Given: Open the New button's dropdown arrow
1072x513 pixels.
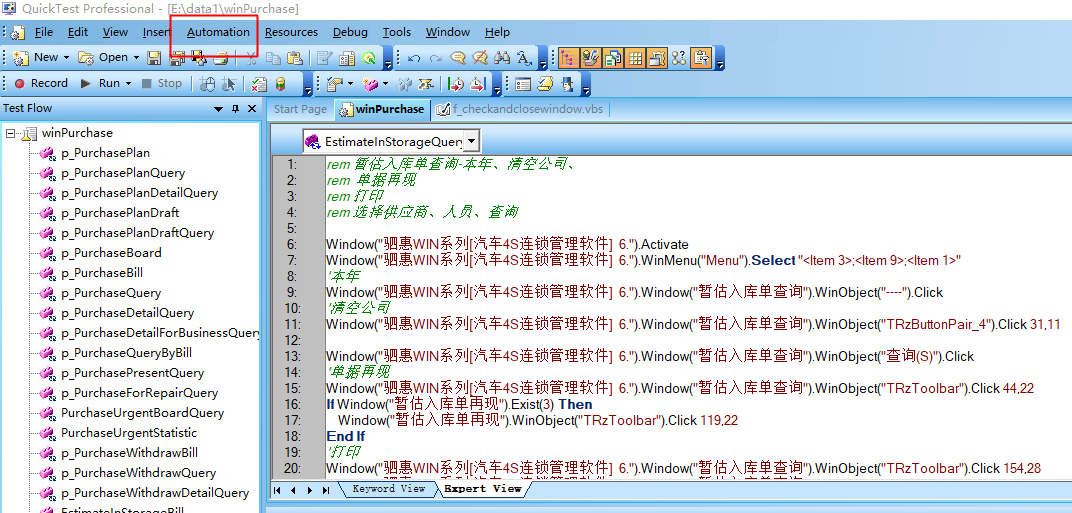Looking at the screenshot, I should (67, 57).
